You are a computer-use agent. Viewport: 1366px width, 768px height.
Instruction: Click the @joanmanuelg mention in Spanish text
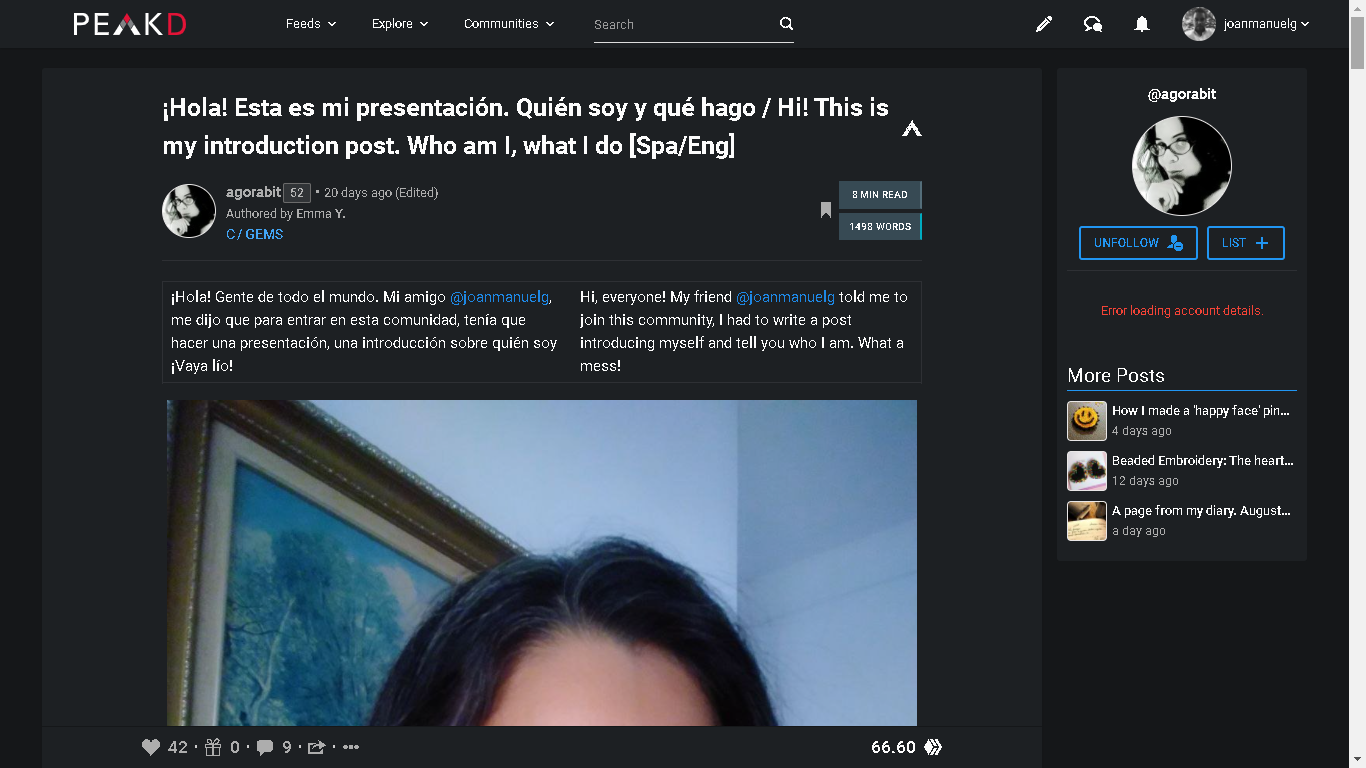pyautogui.click(x=499, y=297)
